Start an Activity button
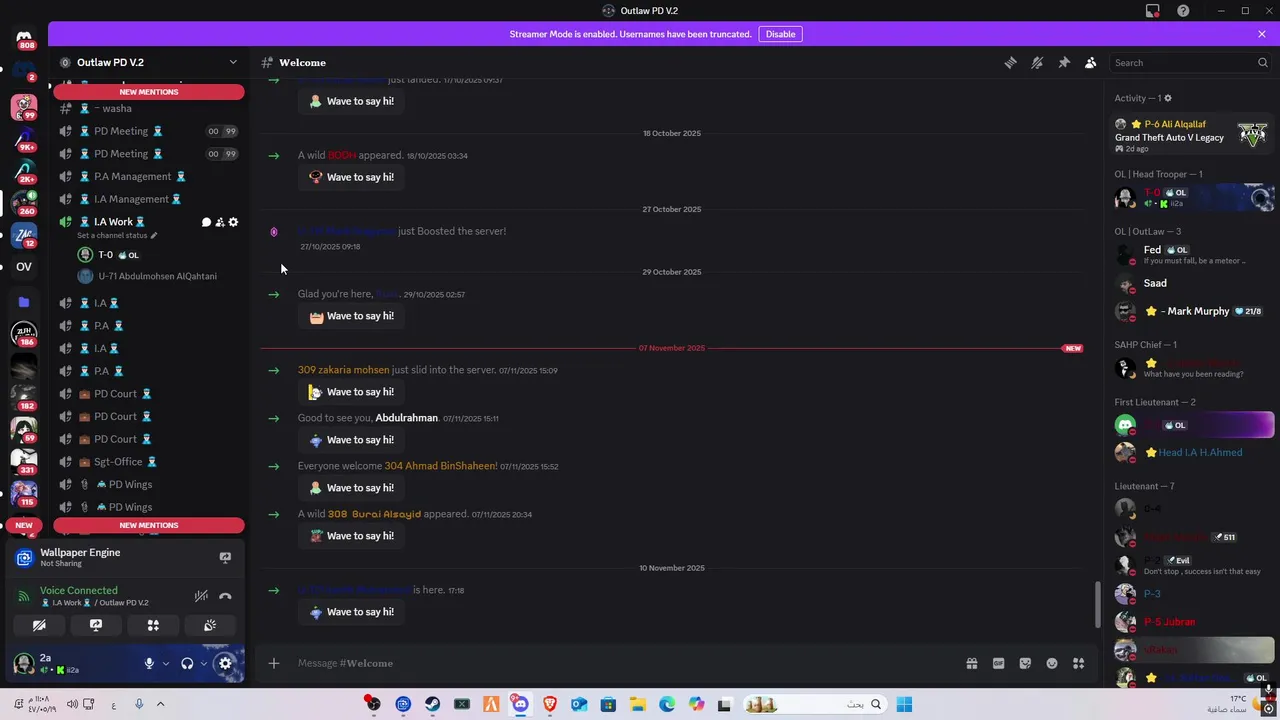Screen dimensions: 1280x720 coord(153,625)
